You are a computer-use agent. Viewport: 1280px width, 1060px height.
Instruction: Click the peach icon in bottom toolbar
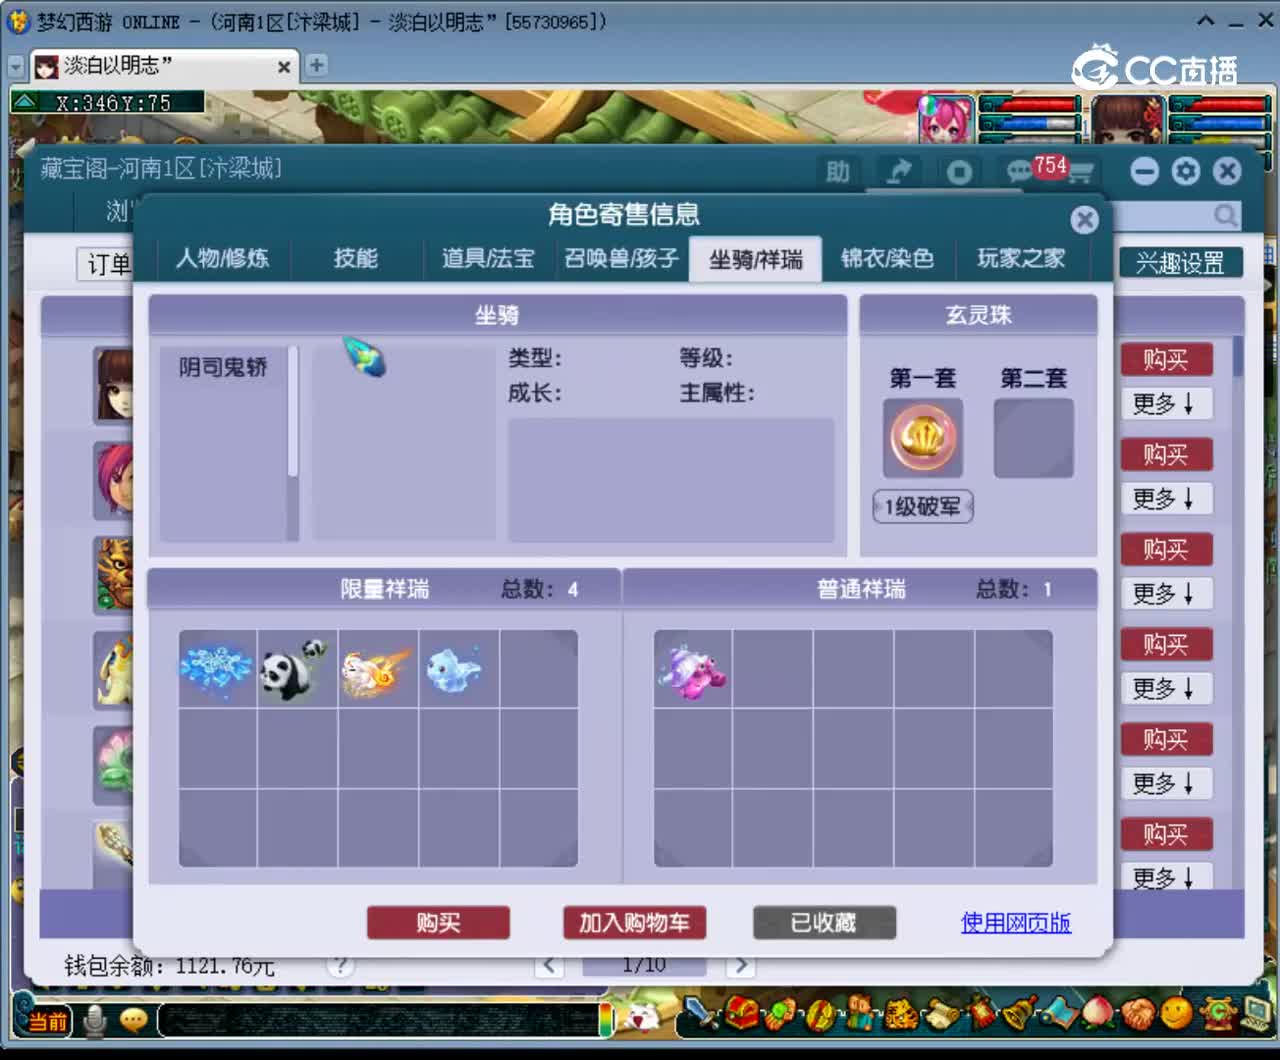point(1097,1015)
